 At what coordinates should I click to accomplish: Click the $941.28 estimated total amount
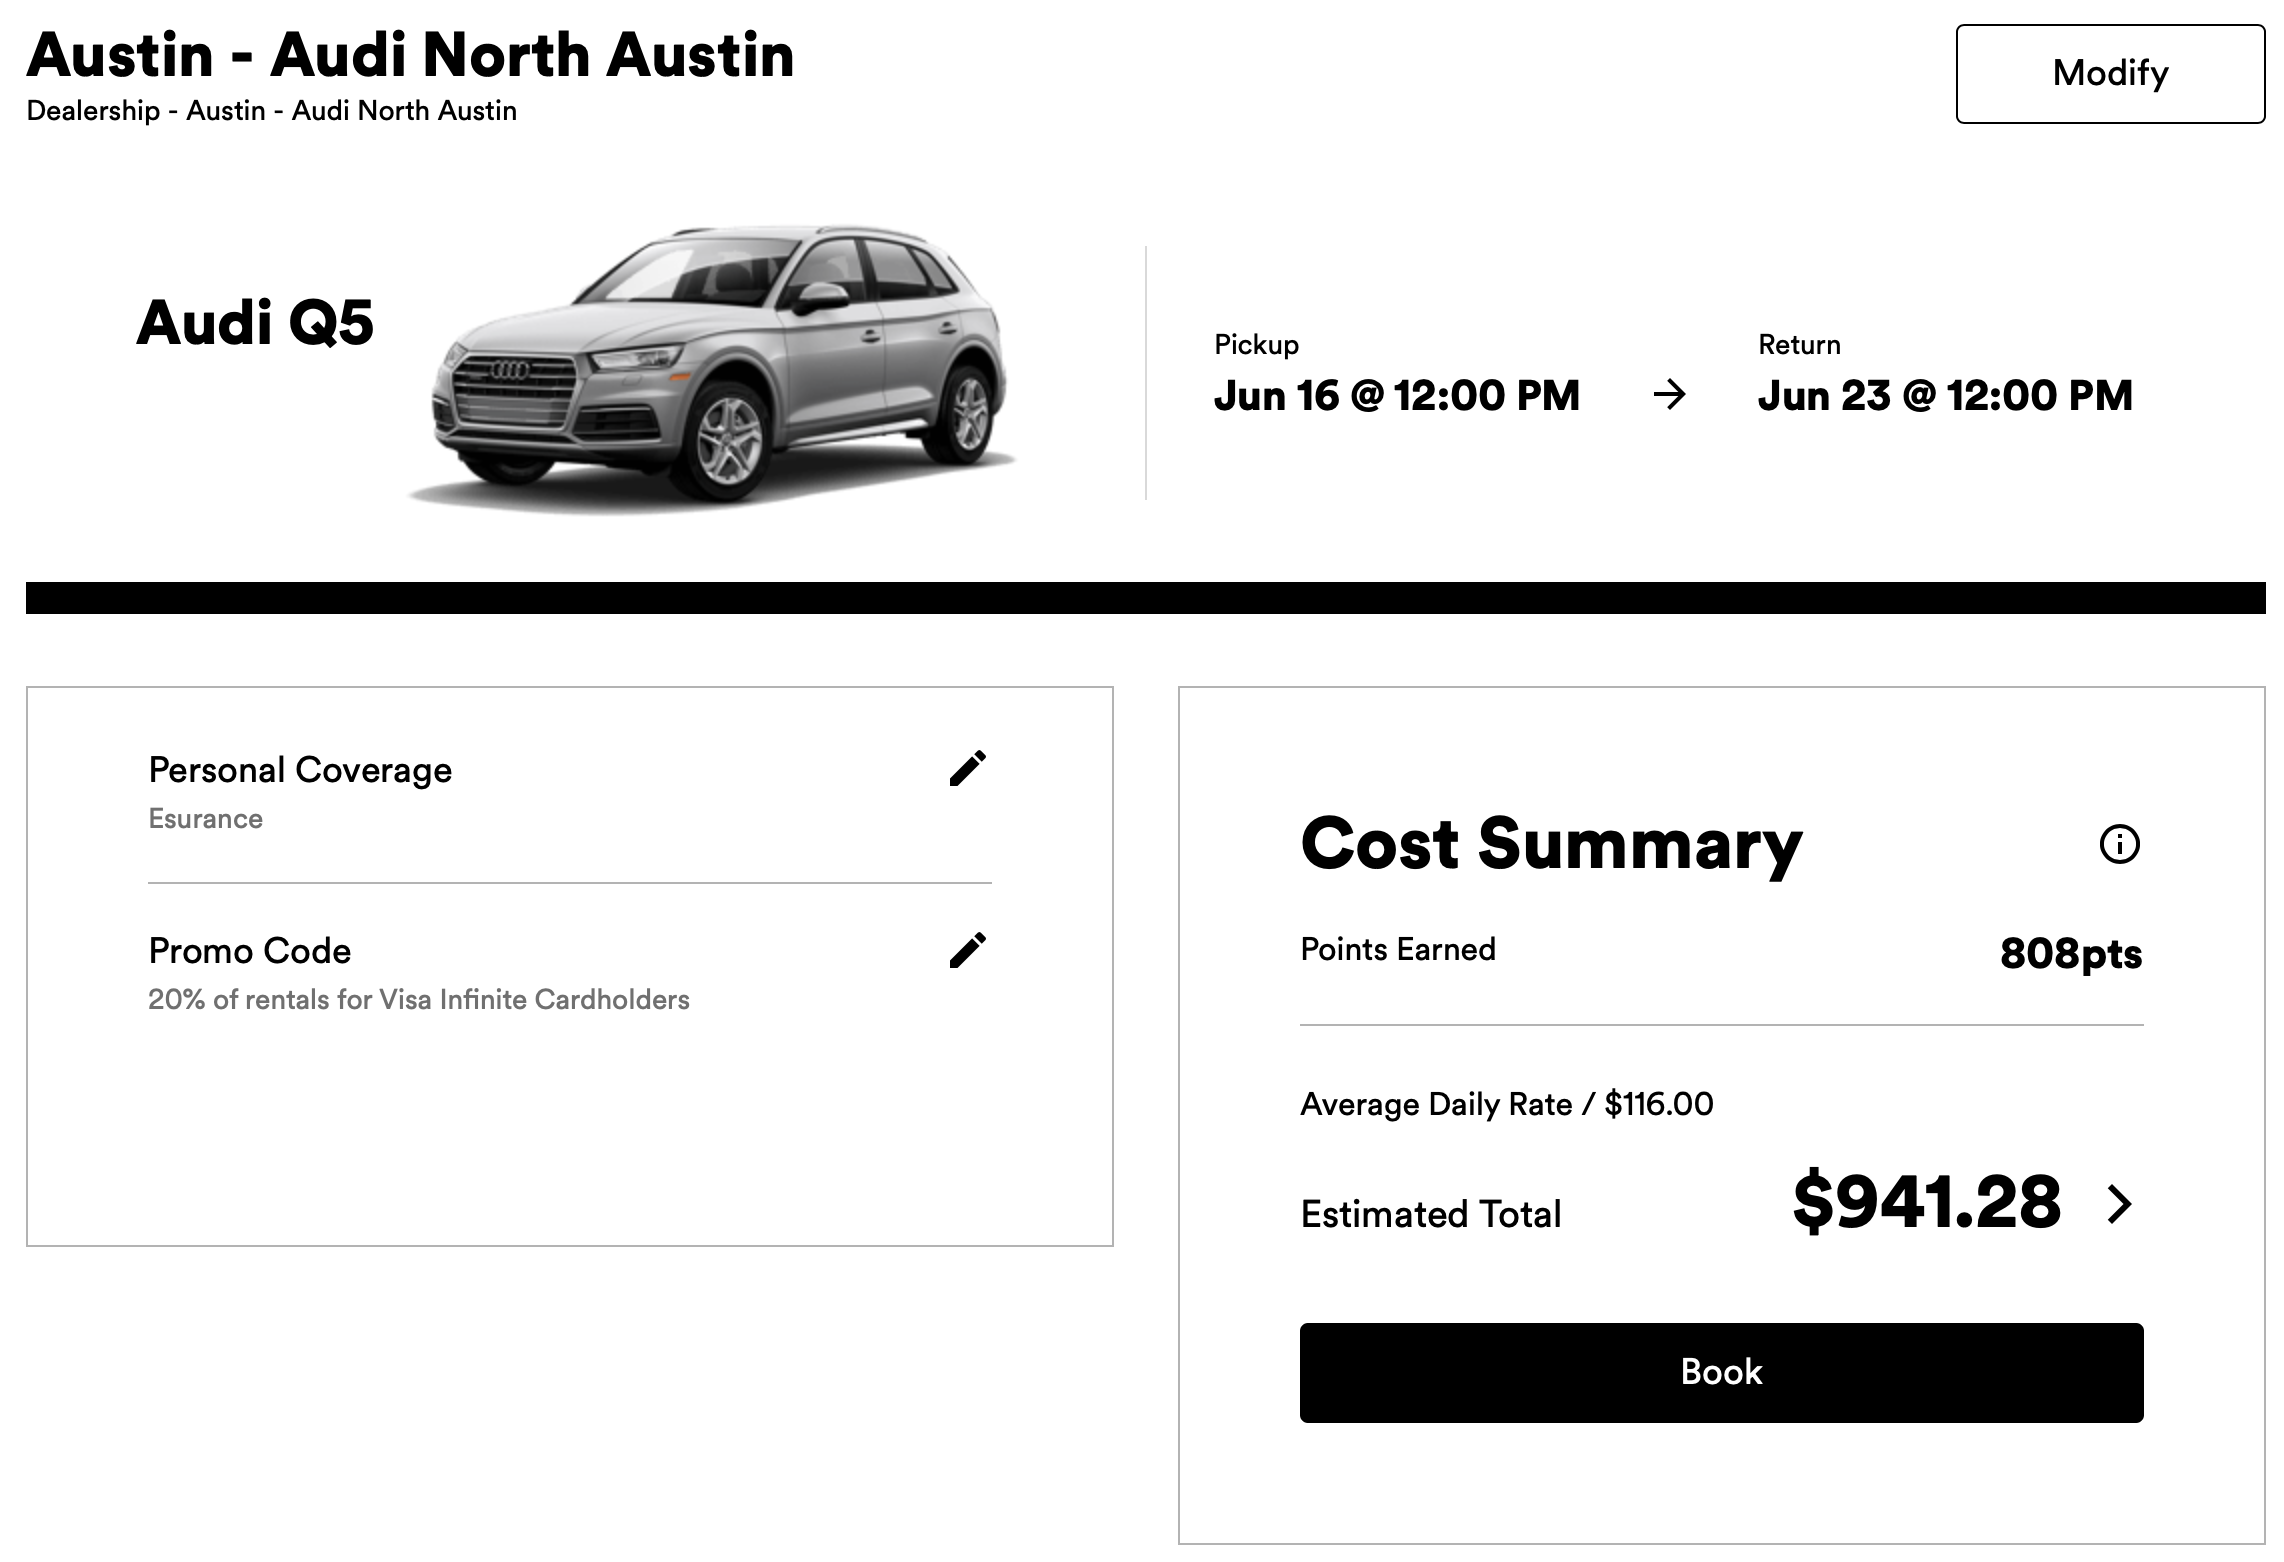pos(1927,1202)
